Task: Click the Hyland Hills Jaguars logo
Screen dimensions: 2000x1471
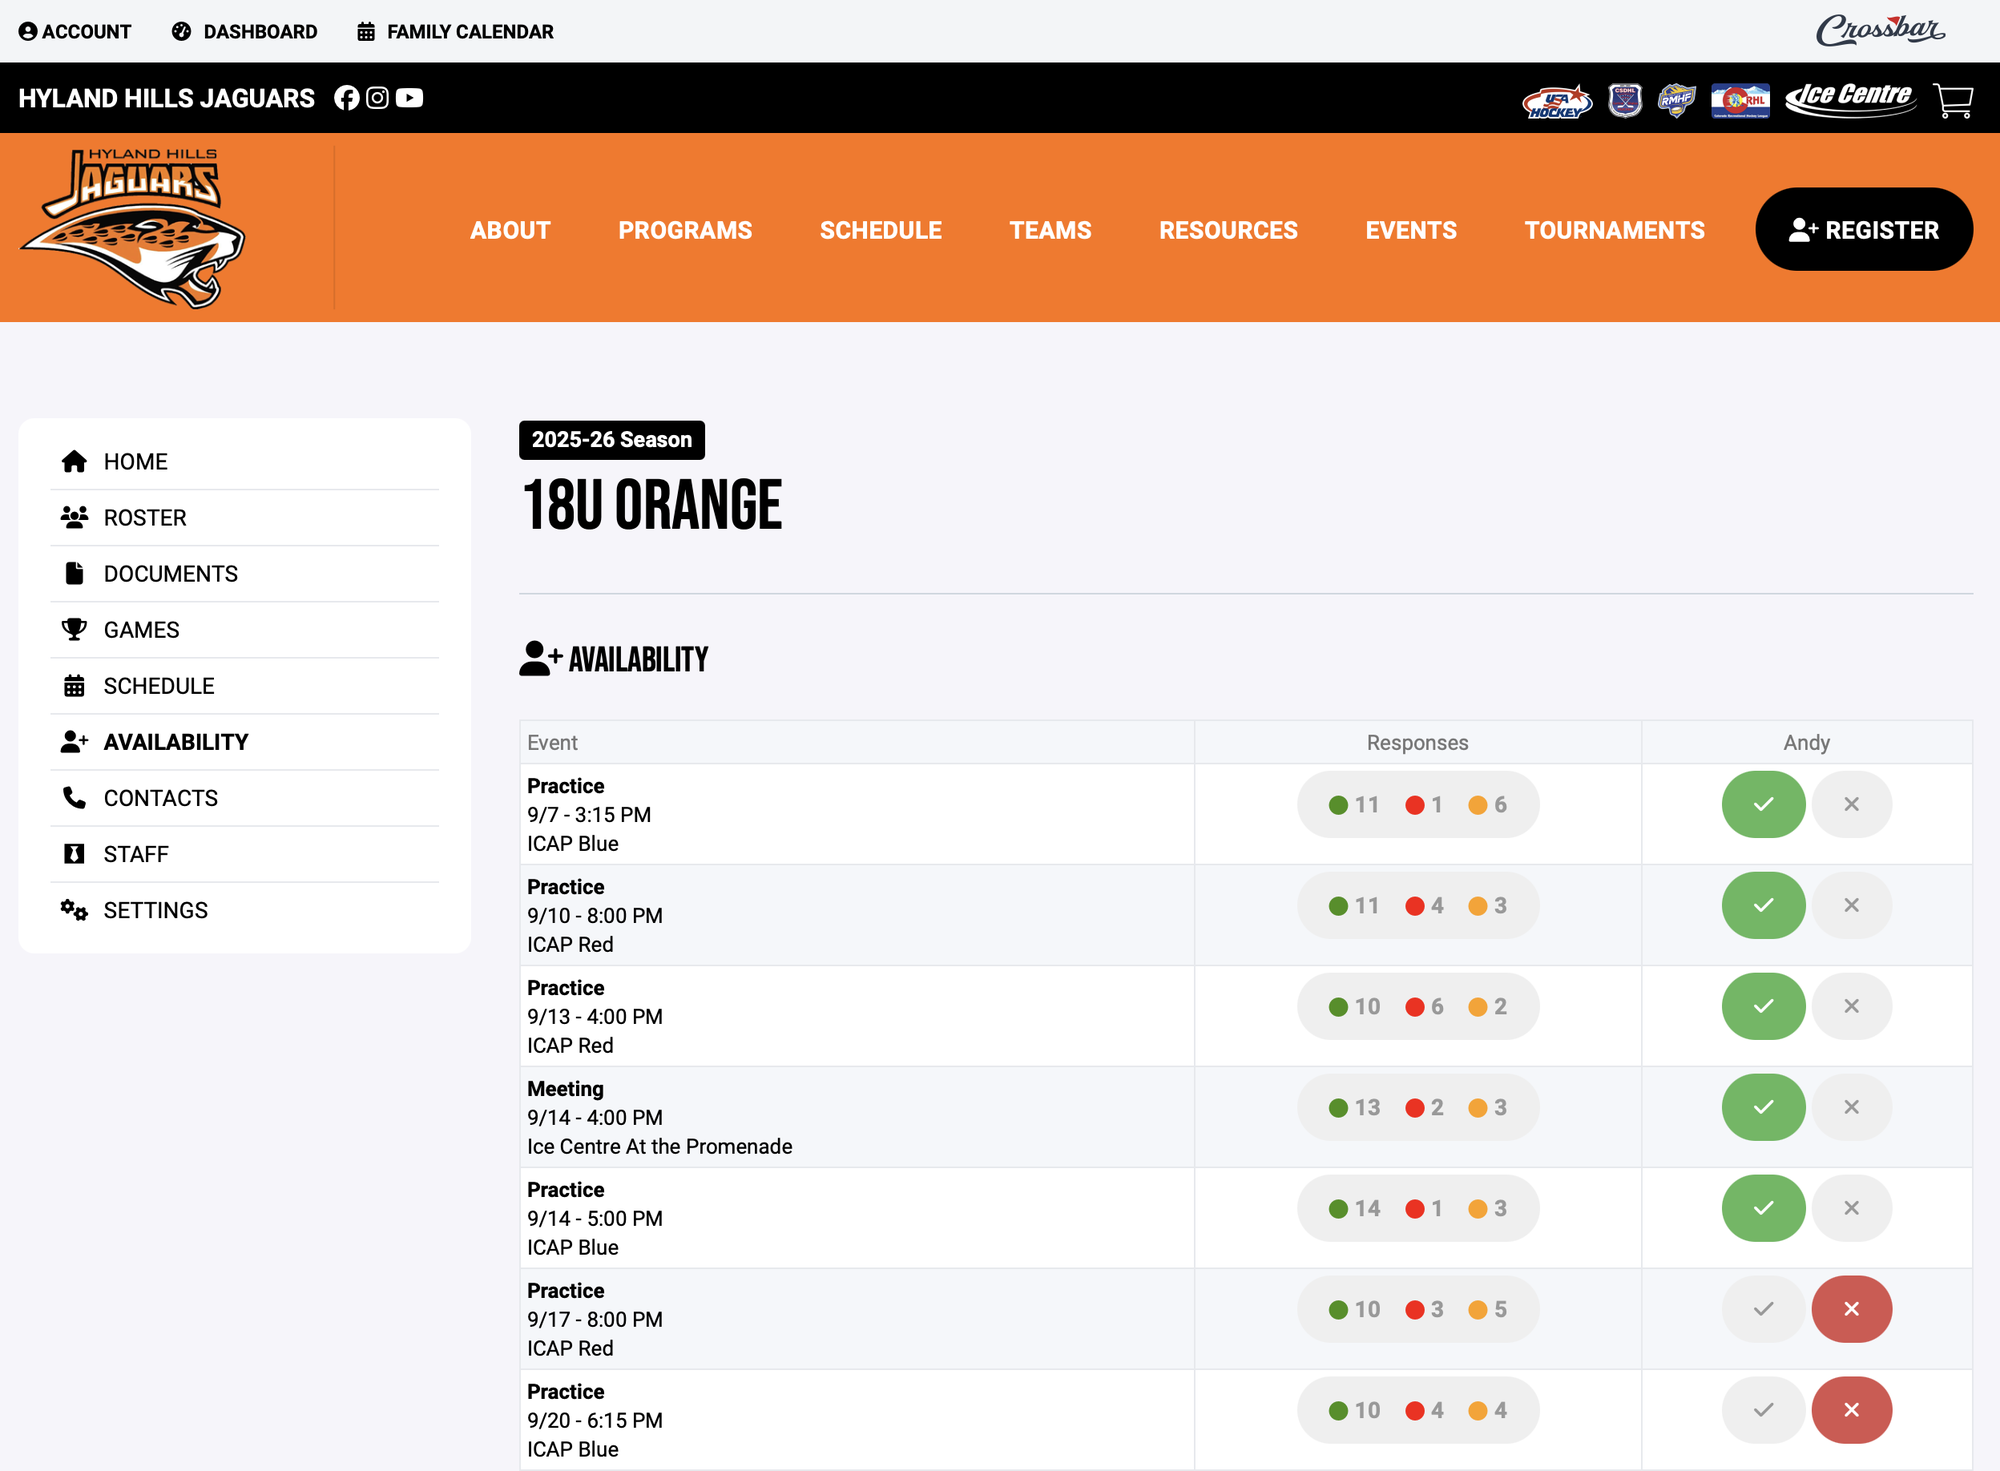Action: [133, 228]
